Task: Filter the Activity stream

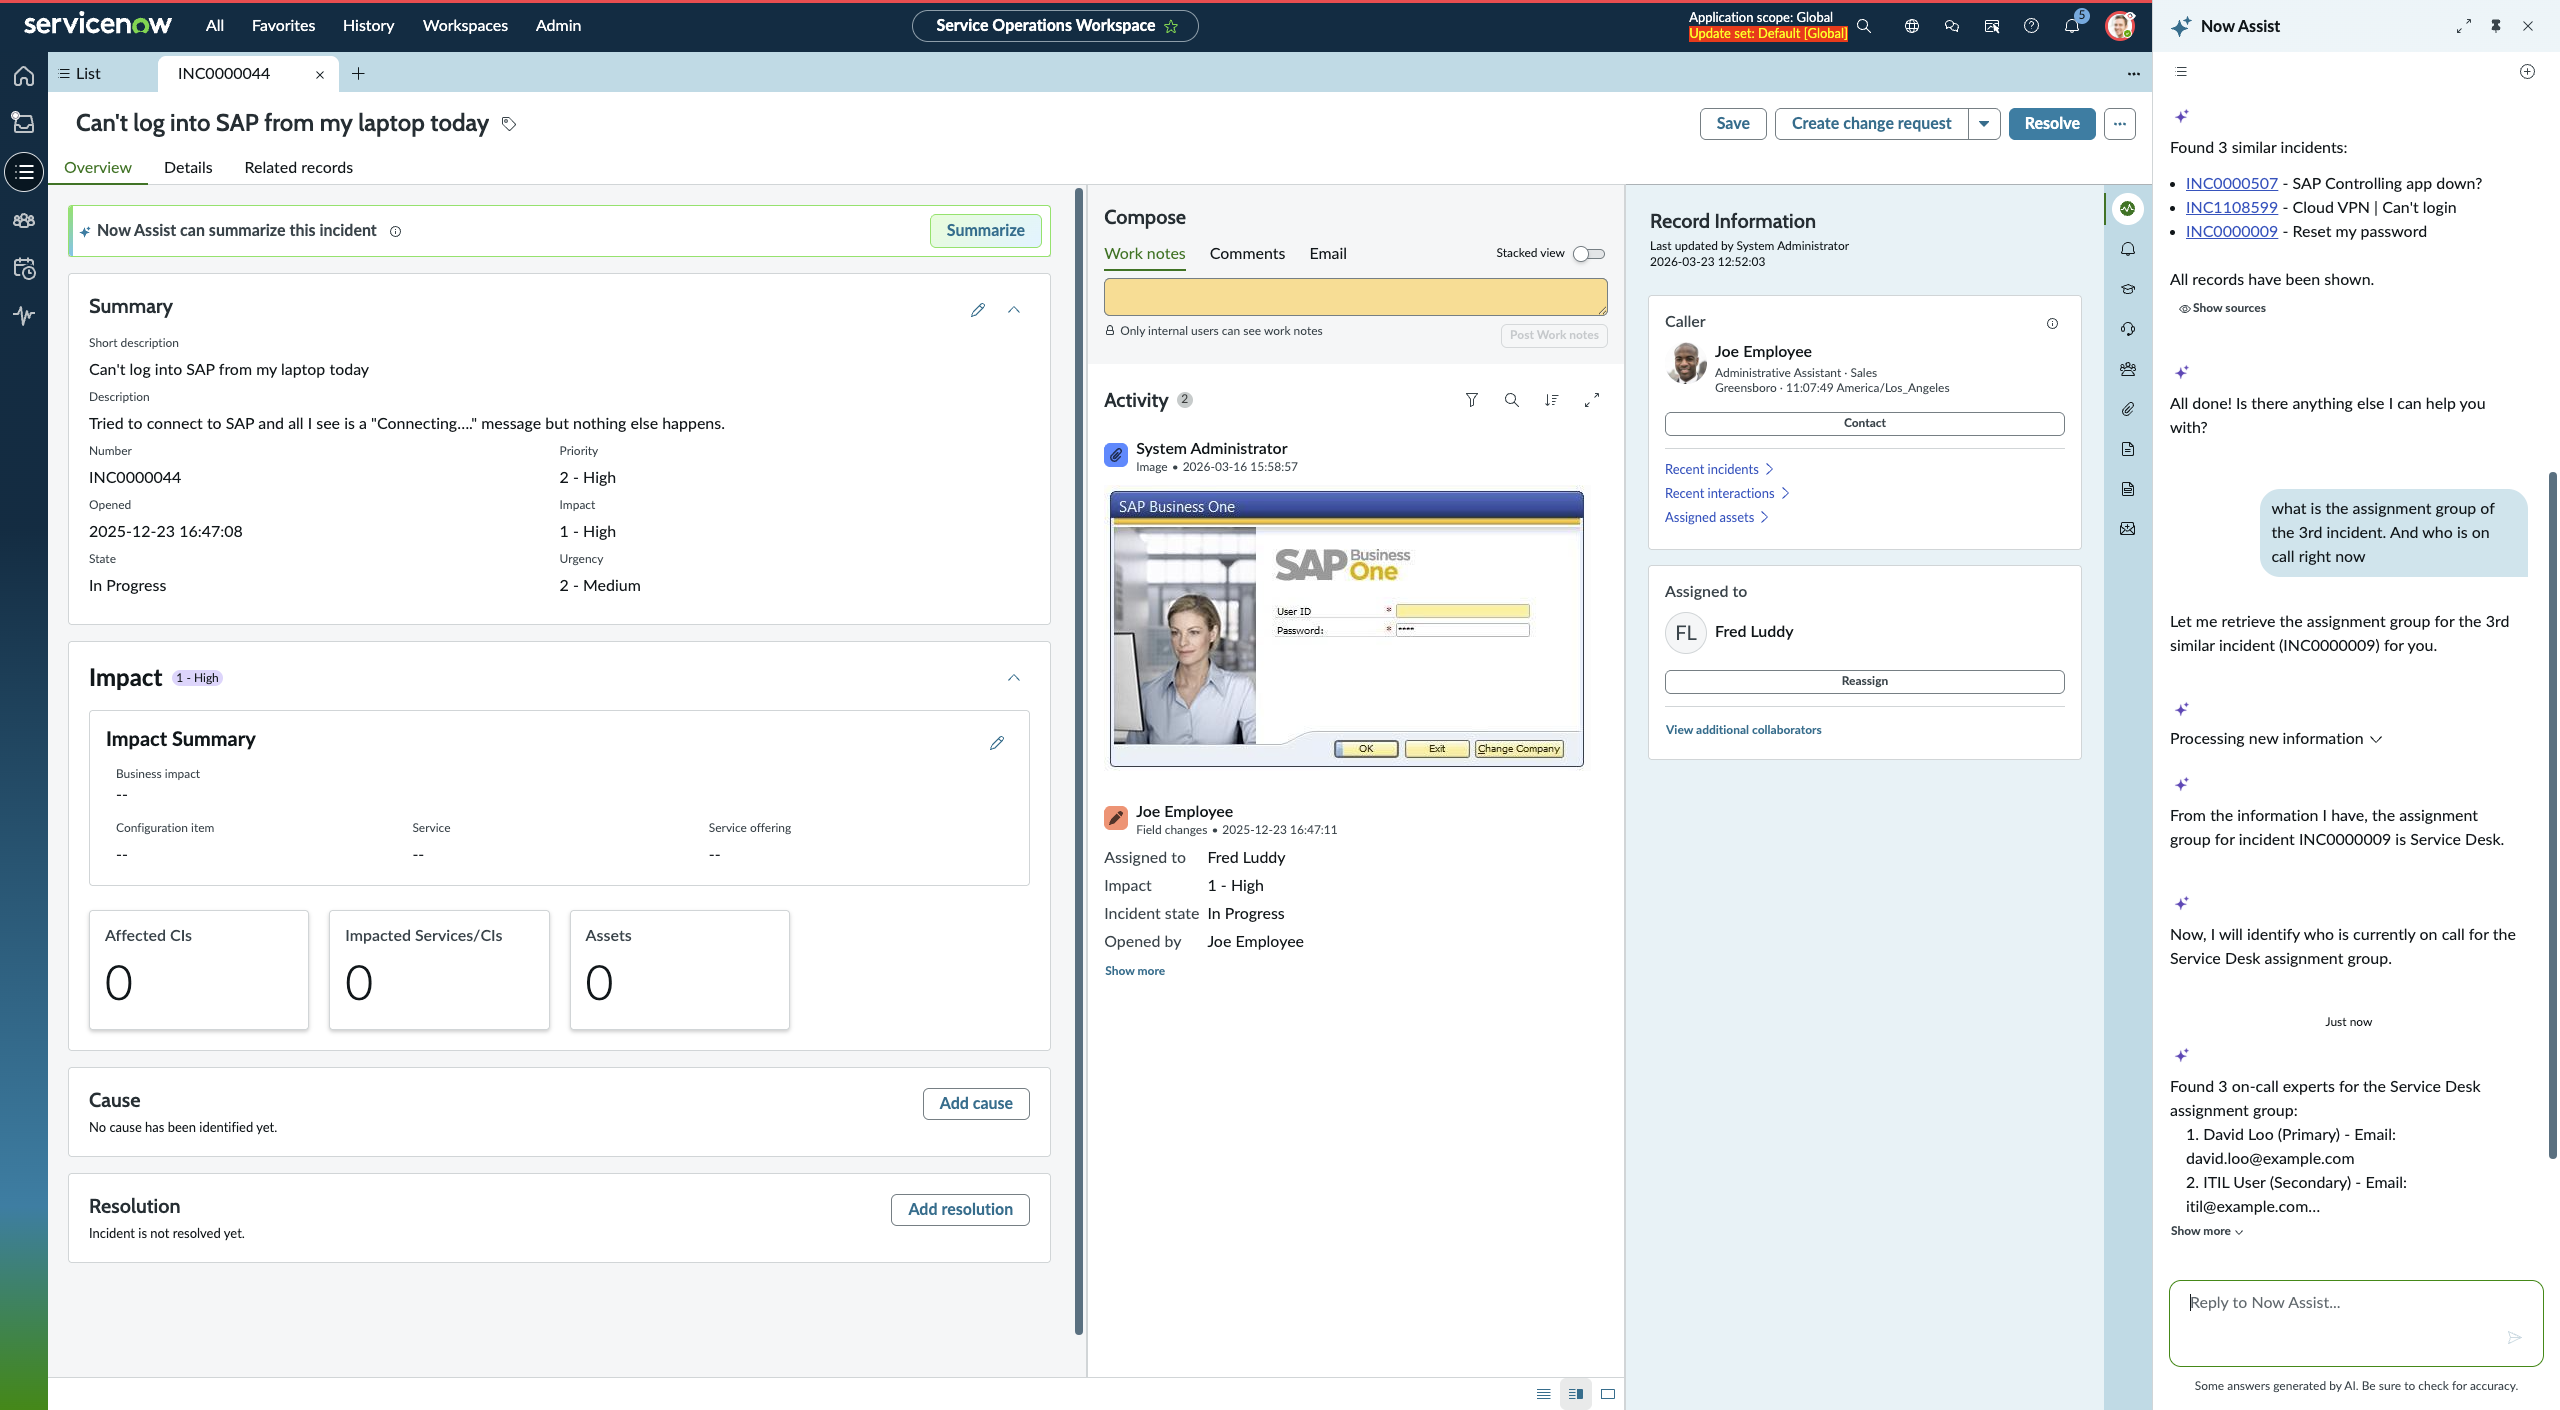Action: 1472,400
